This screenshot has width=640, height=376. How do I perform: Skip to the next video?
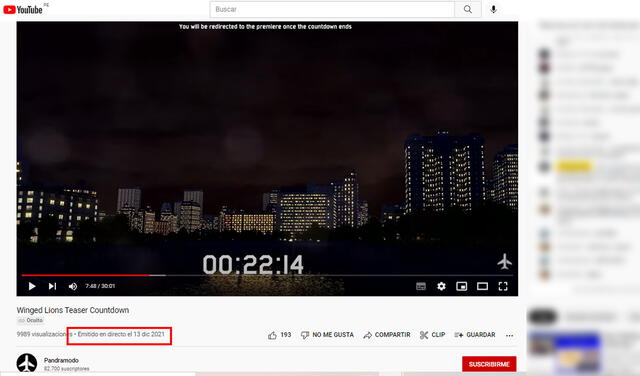(52, 286)
